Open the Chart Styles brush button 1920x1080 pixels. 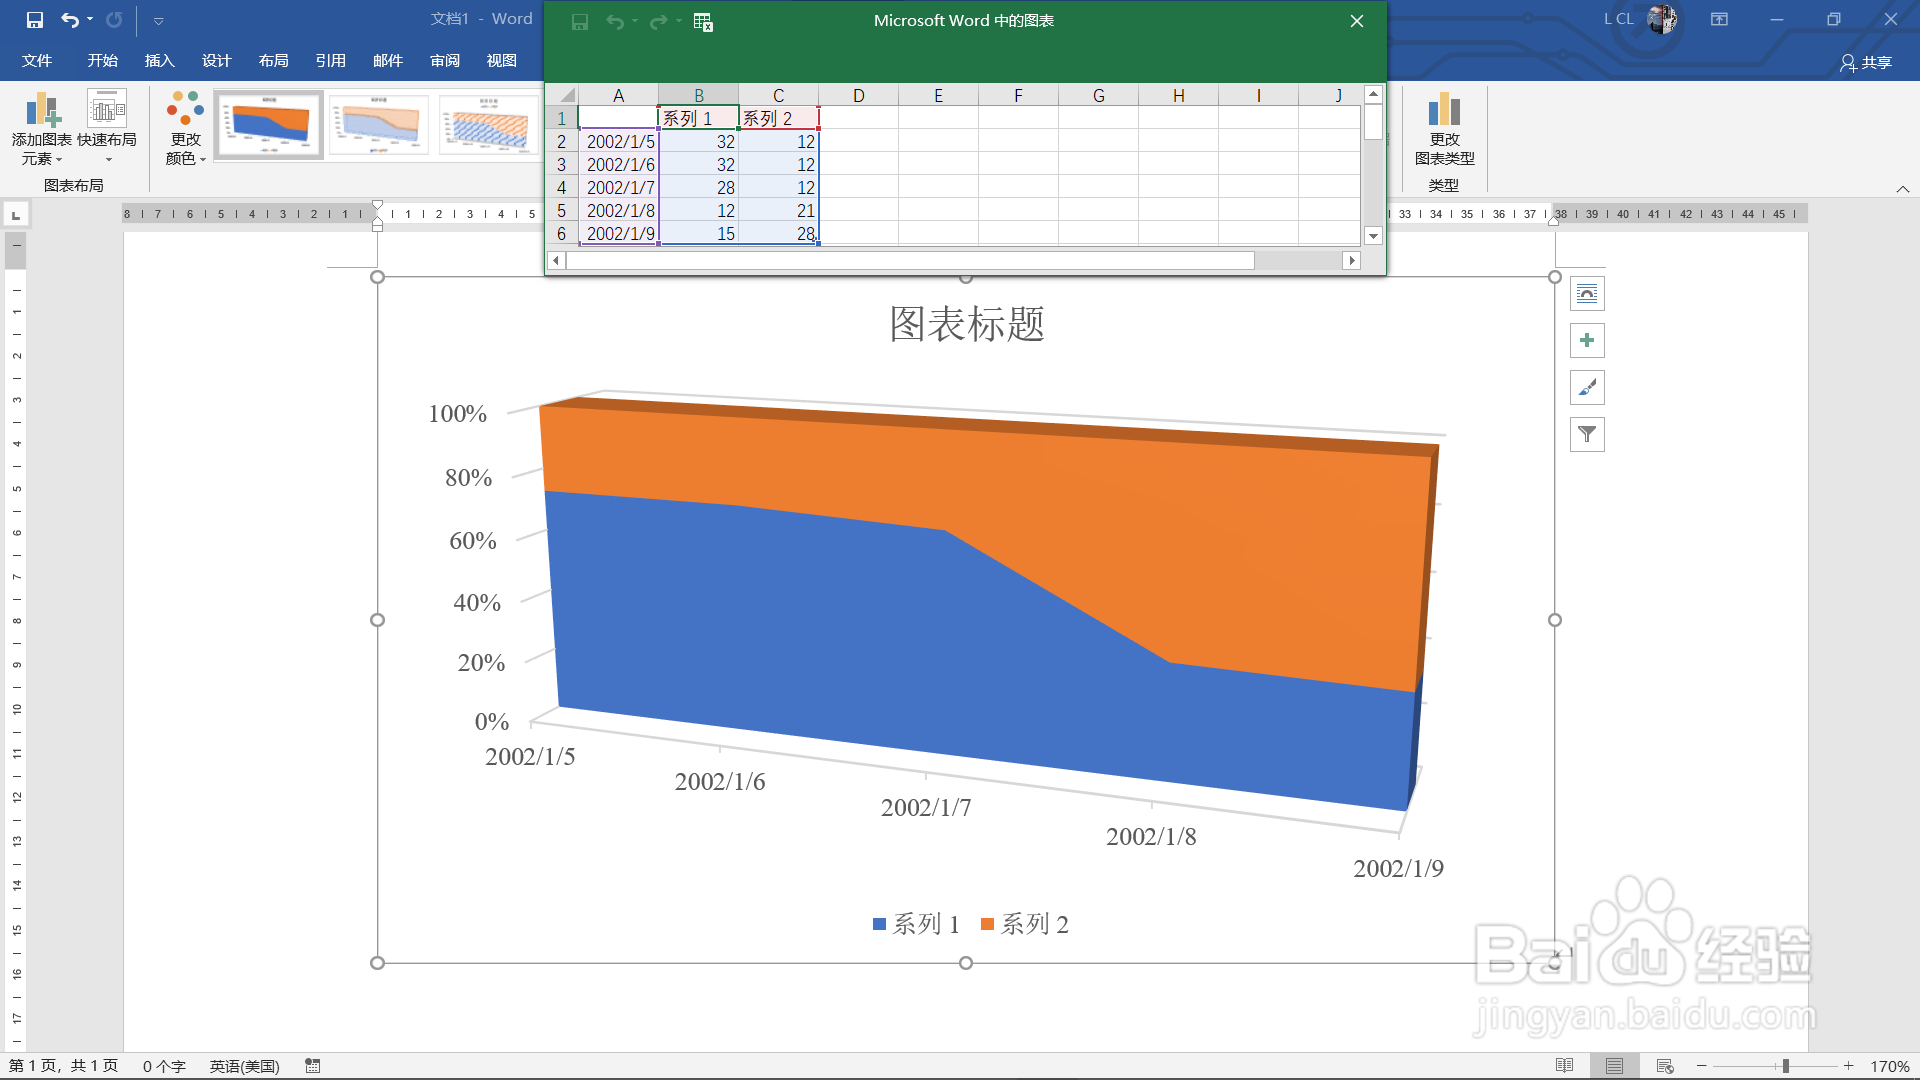pos(1587,388)
